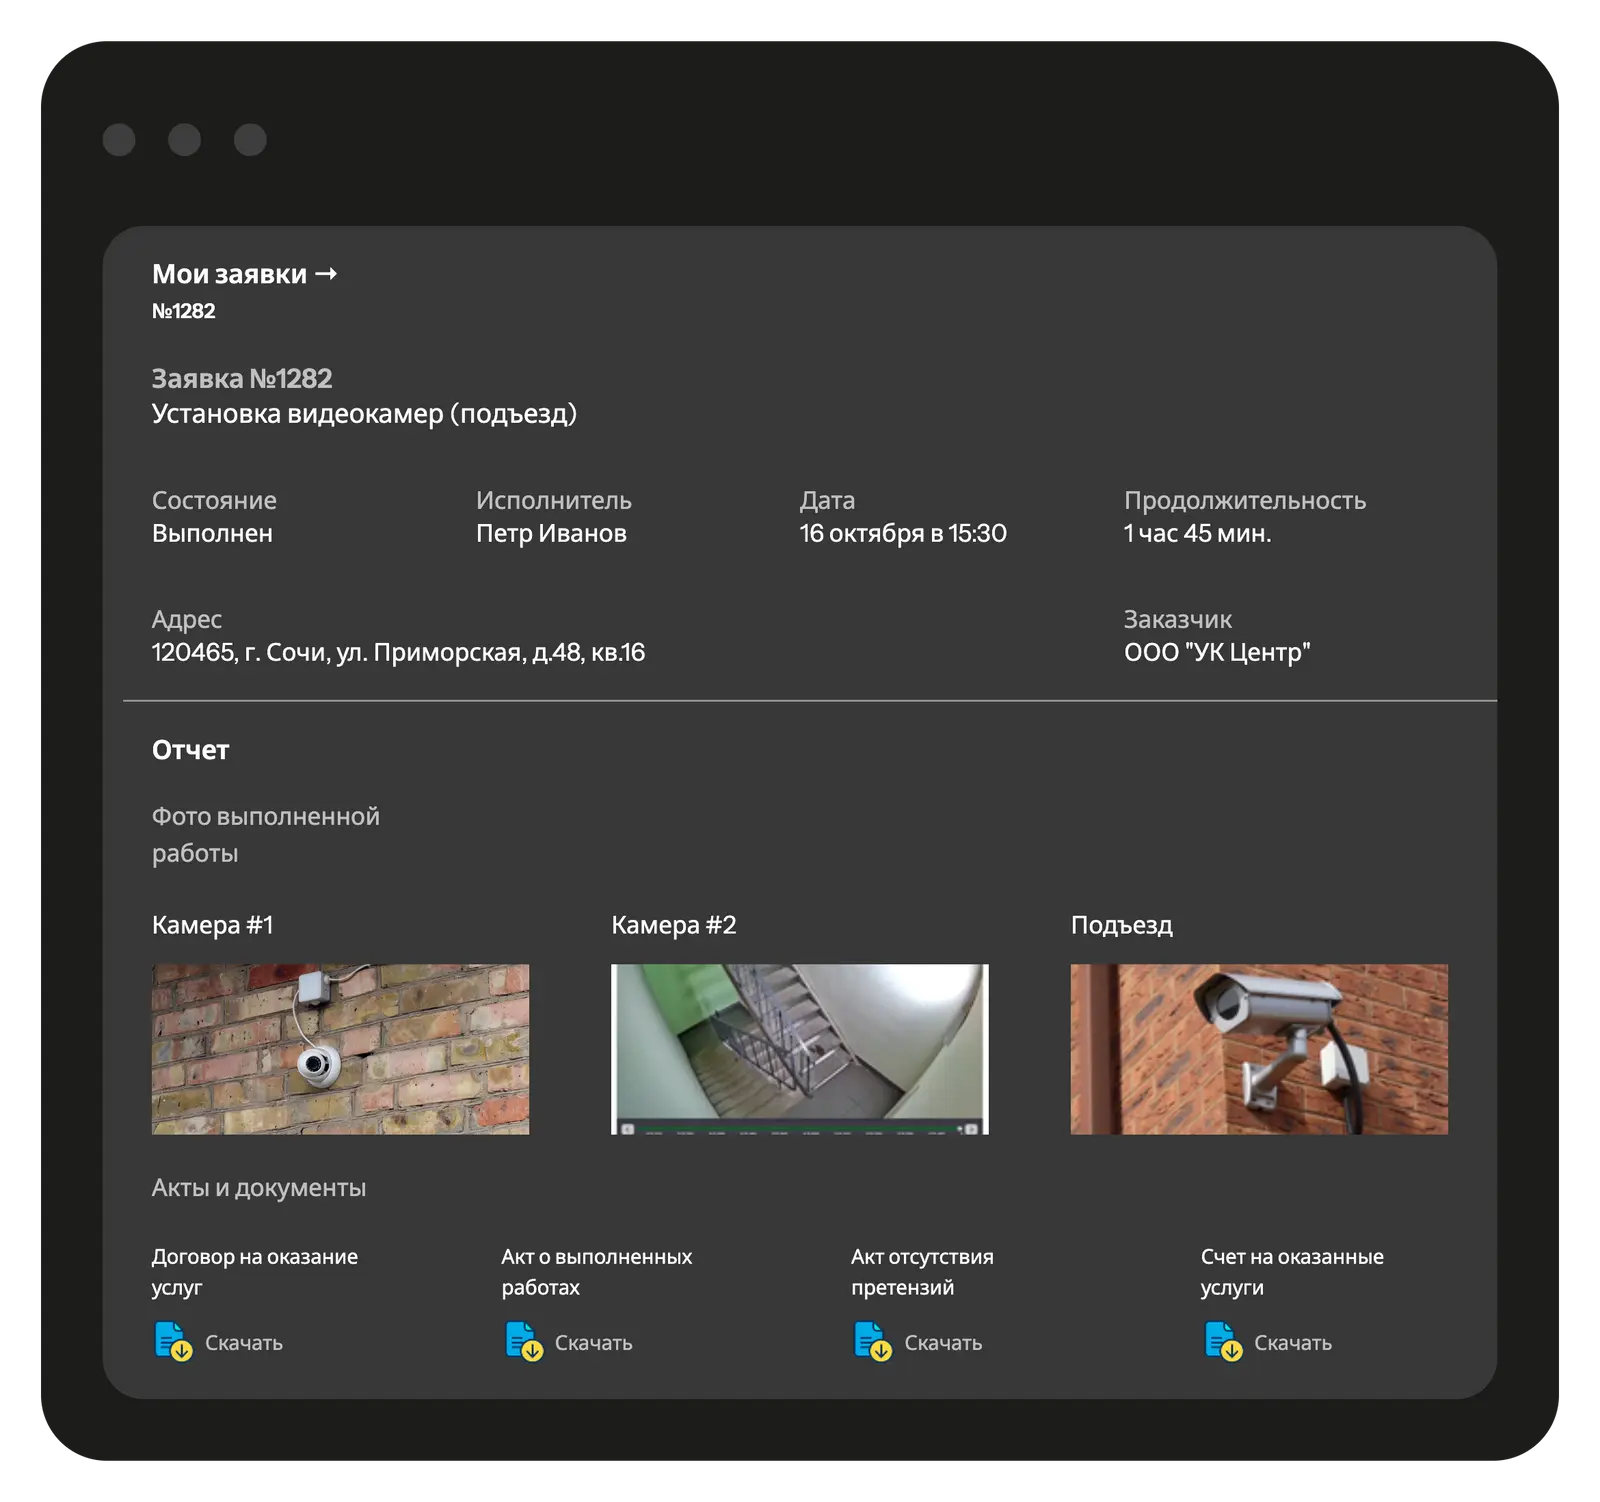Click download icon under Счет на оказанные услуги
The image size is (1600, 1502).
[x=1222, y=1342]
